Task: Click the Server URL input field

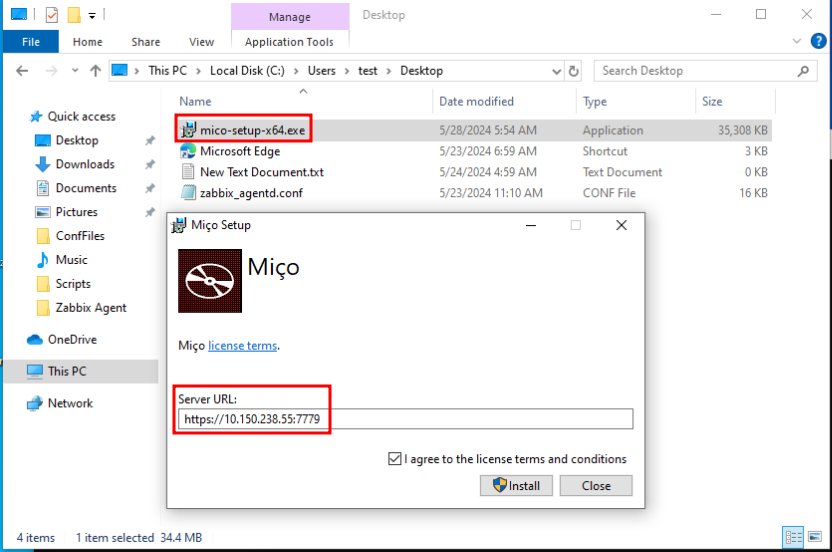Action: click(x=405, y=419)
